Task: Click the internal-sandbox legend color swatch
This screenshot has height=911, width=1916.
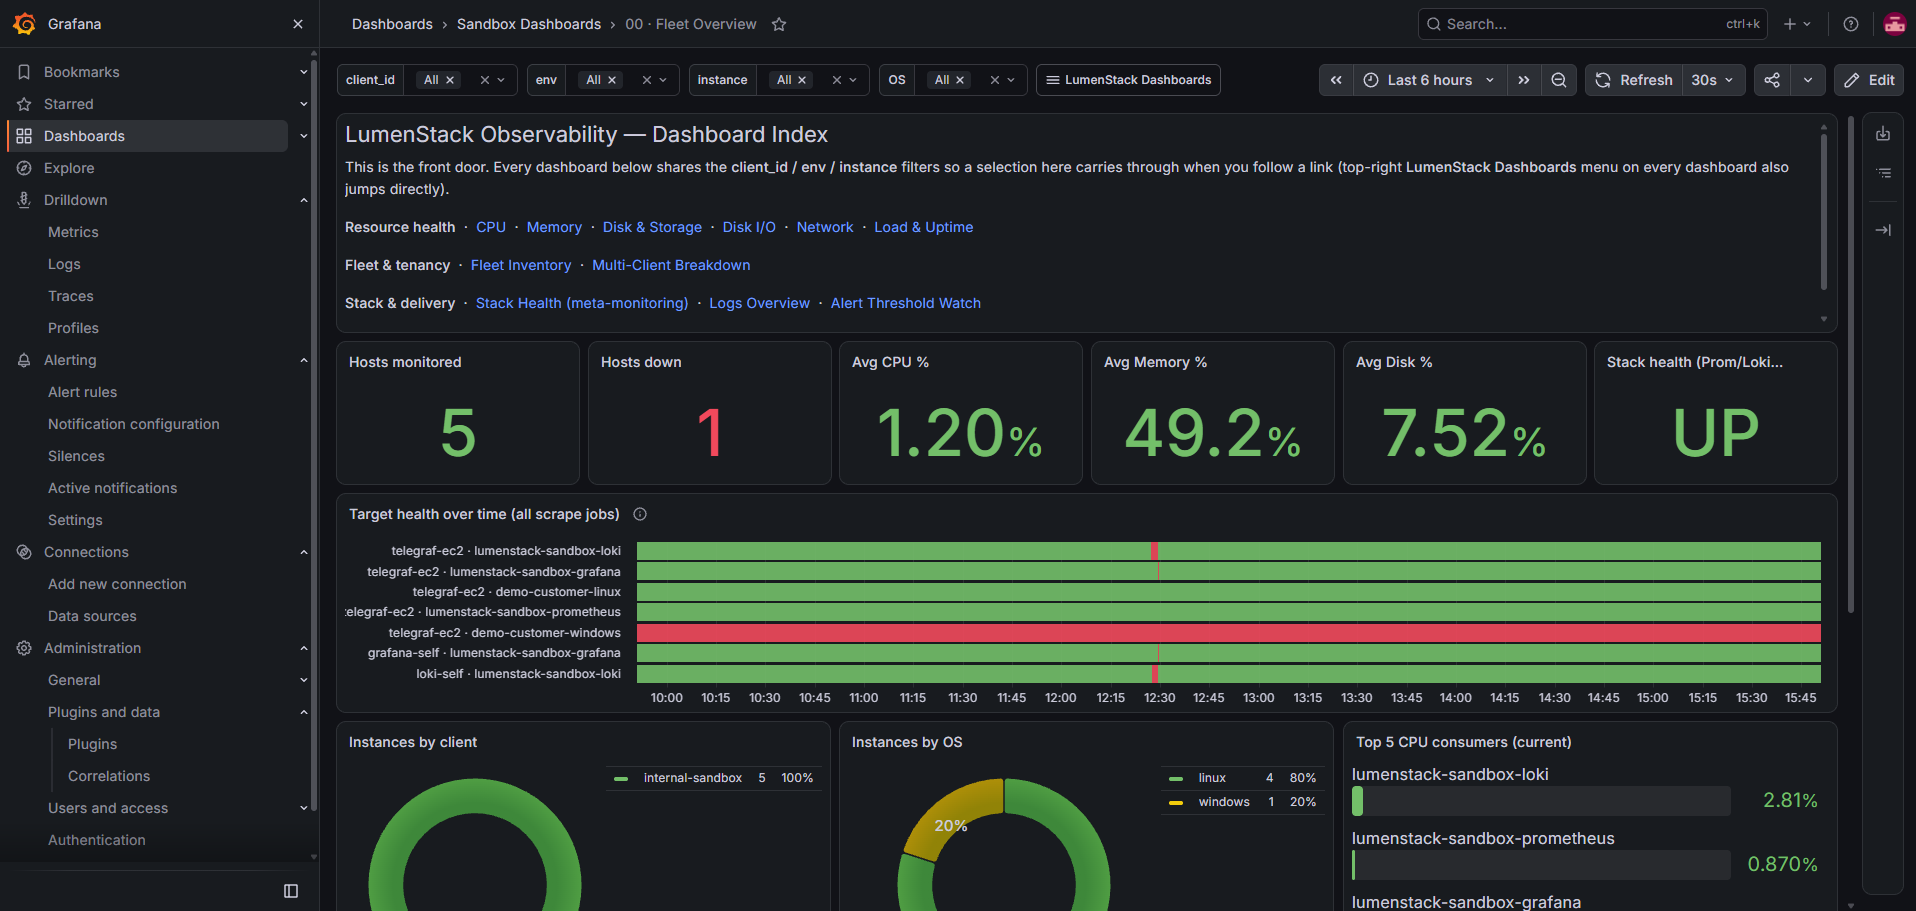Action: [x=621, y=778]
